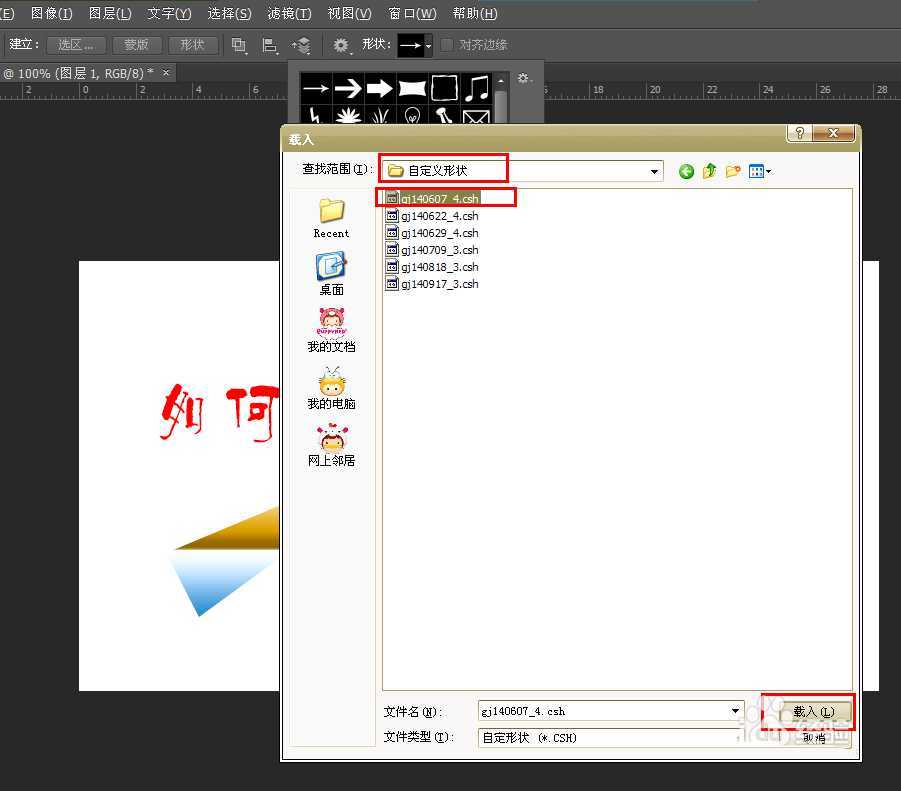
Task: Toggle the 对齐边缘 checkbox
Action: [447, 45]
